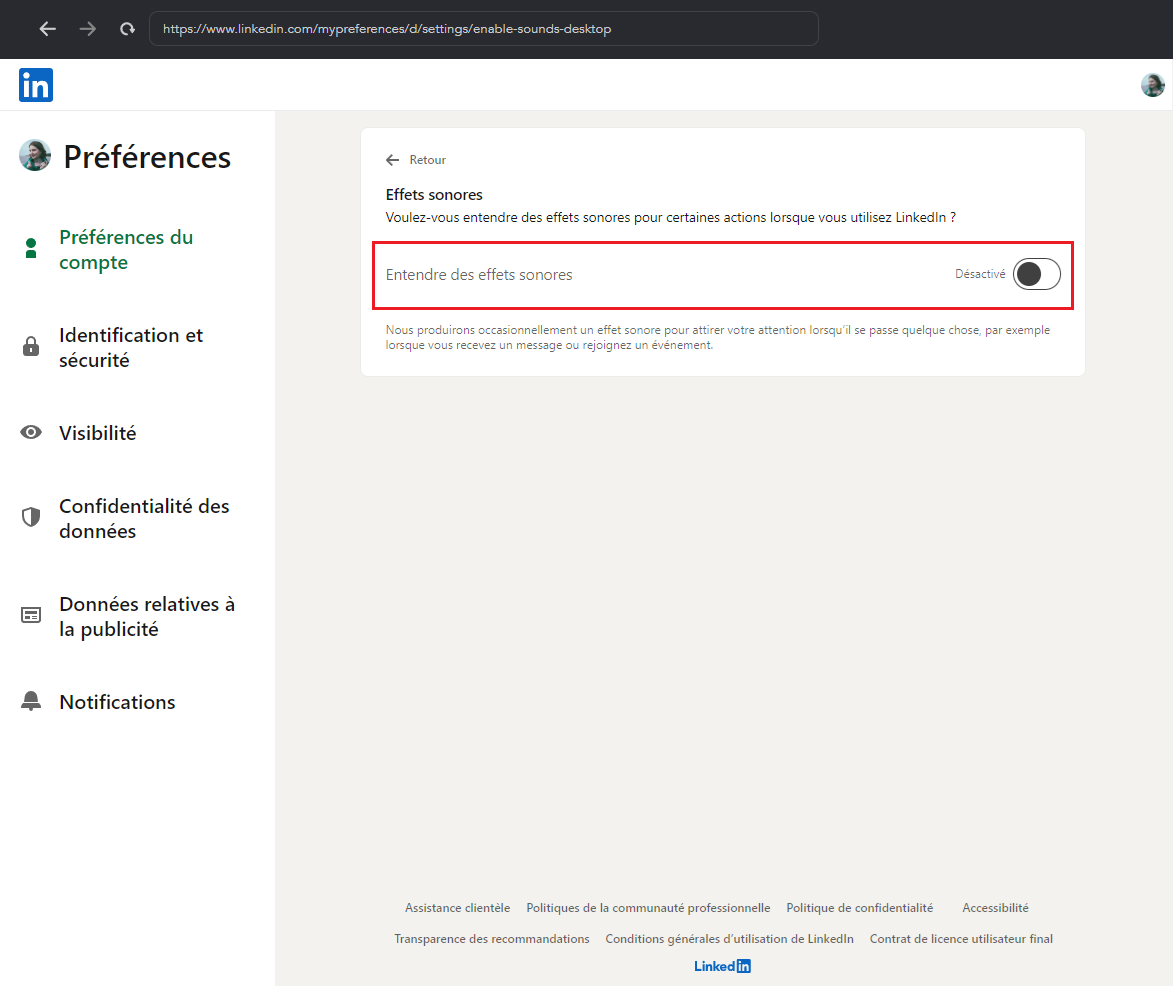Click the profile photo next to Préférences heading
The image size is (1173, 986).
pos(35,156)
